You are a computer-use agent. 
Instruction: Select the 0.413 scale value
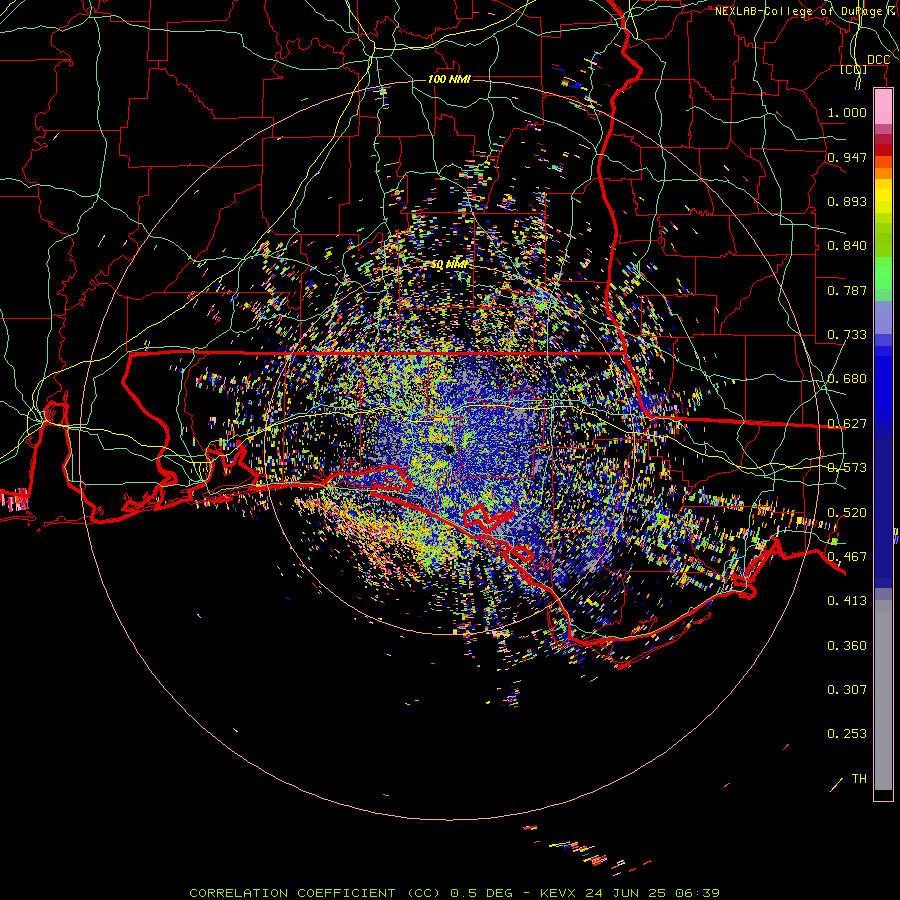847,601
